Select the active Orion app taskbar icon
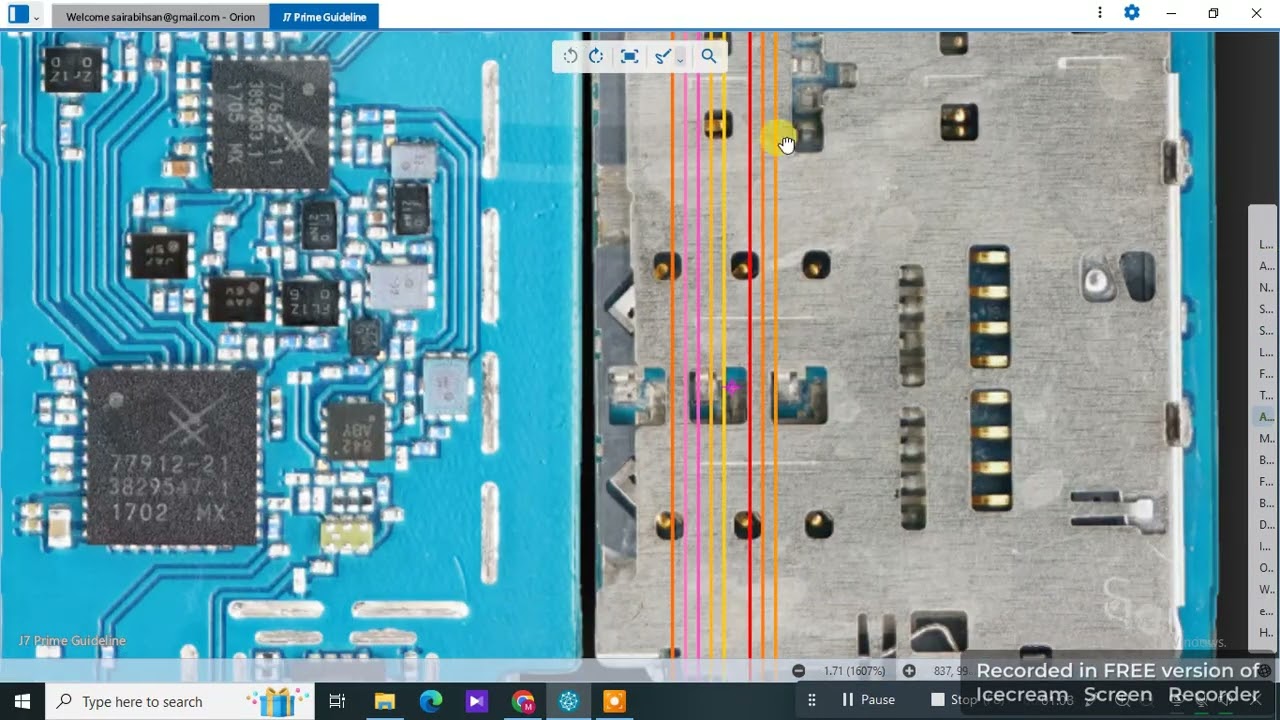Image resolution: width=1280 pixels, height=720 pixels. pos(569,701)
